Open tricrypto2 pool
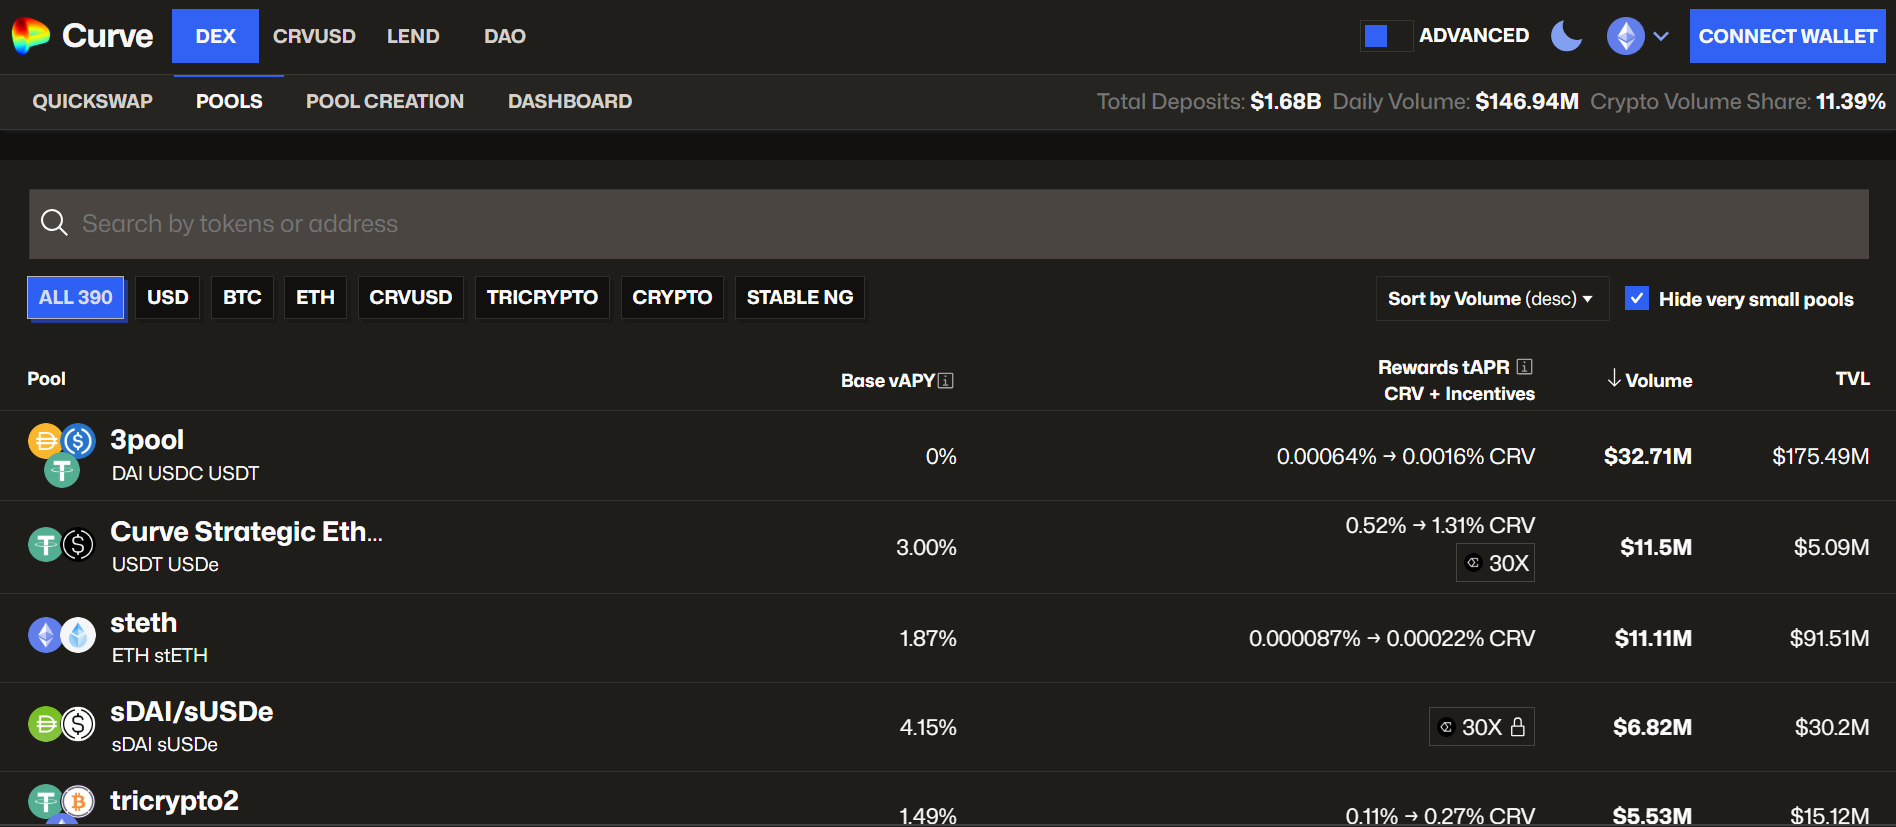This screenshot has height=827, width=1896. coord(174,800)
